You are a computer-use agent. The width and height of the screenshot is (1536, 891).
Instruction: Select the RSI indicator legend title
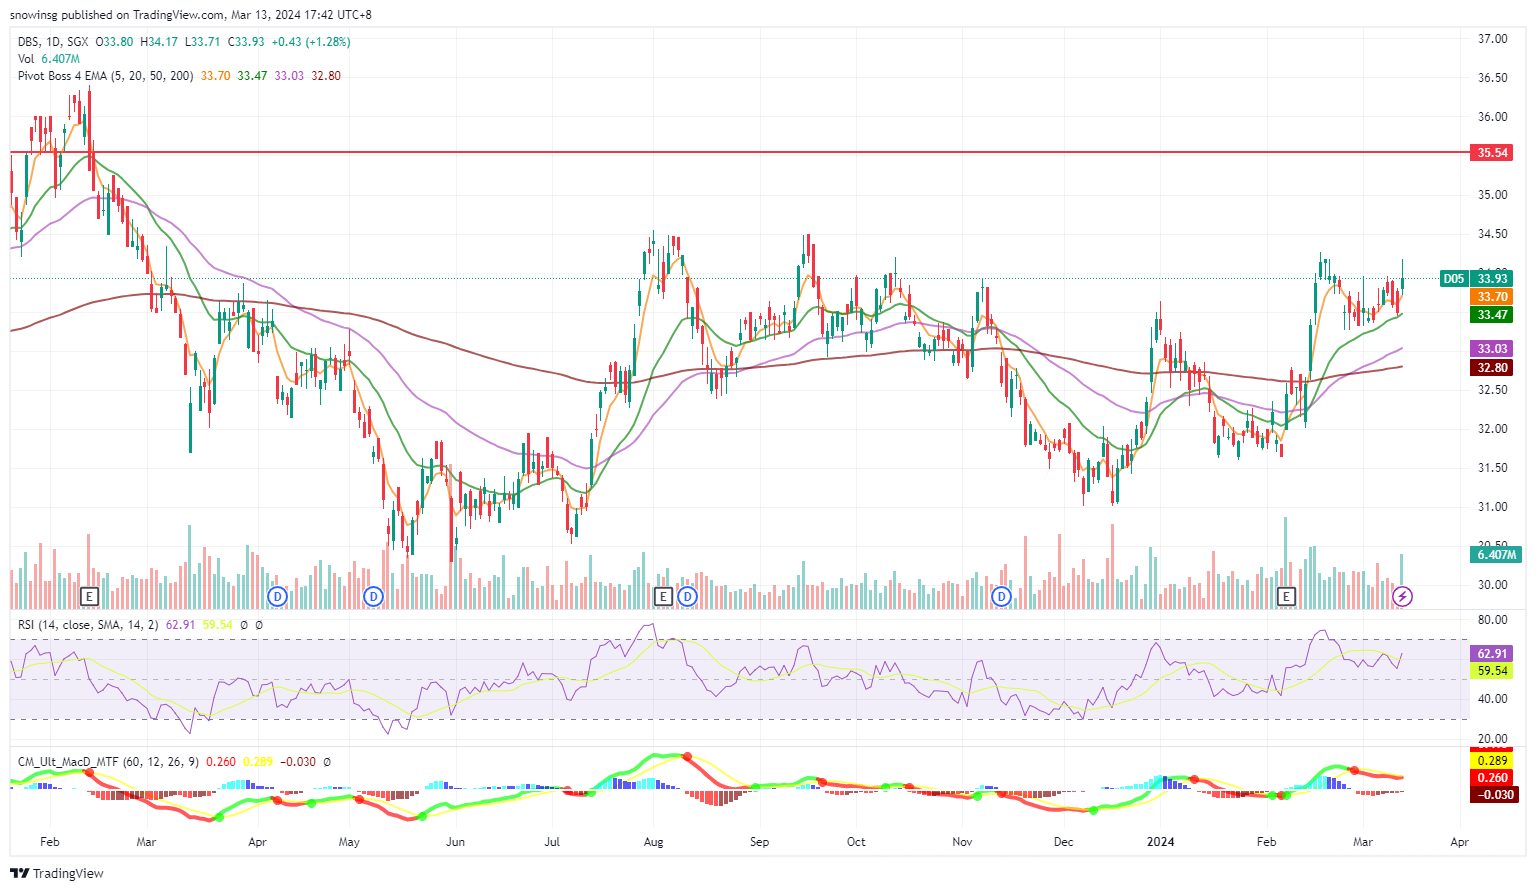(x=86, y=625)
